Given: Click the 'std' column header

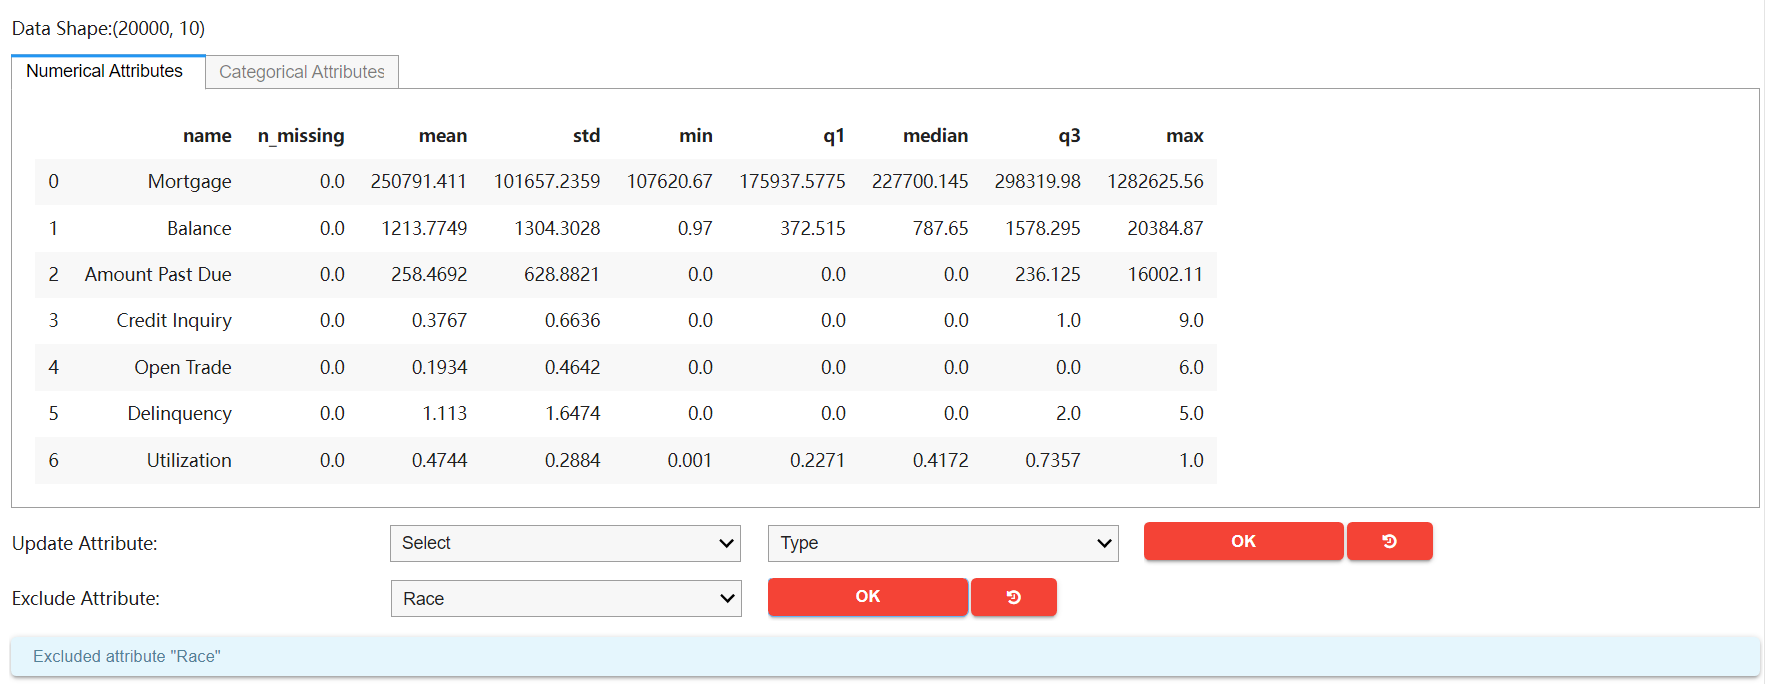Looking at the screenshot, I should pyautogui.click(x=586, y=136).
